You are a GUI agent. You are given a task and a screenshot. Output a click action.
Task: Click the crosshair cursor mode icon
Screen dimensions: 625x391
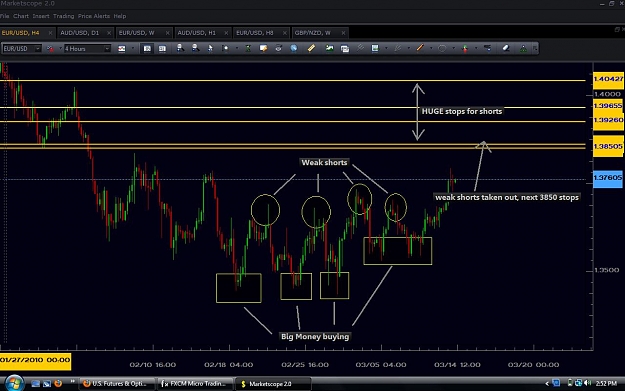pos(225,48)
